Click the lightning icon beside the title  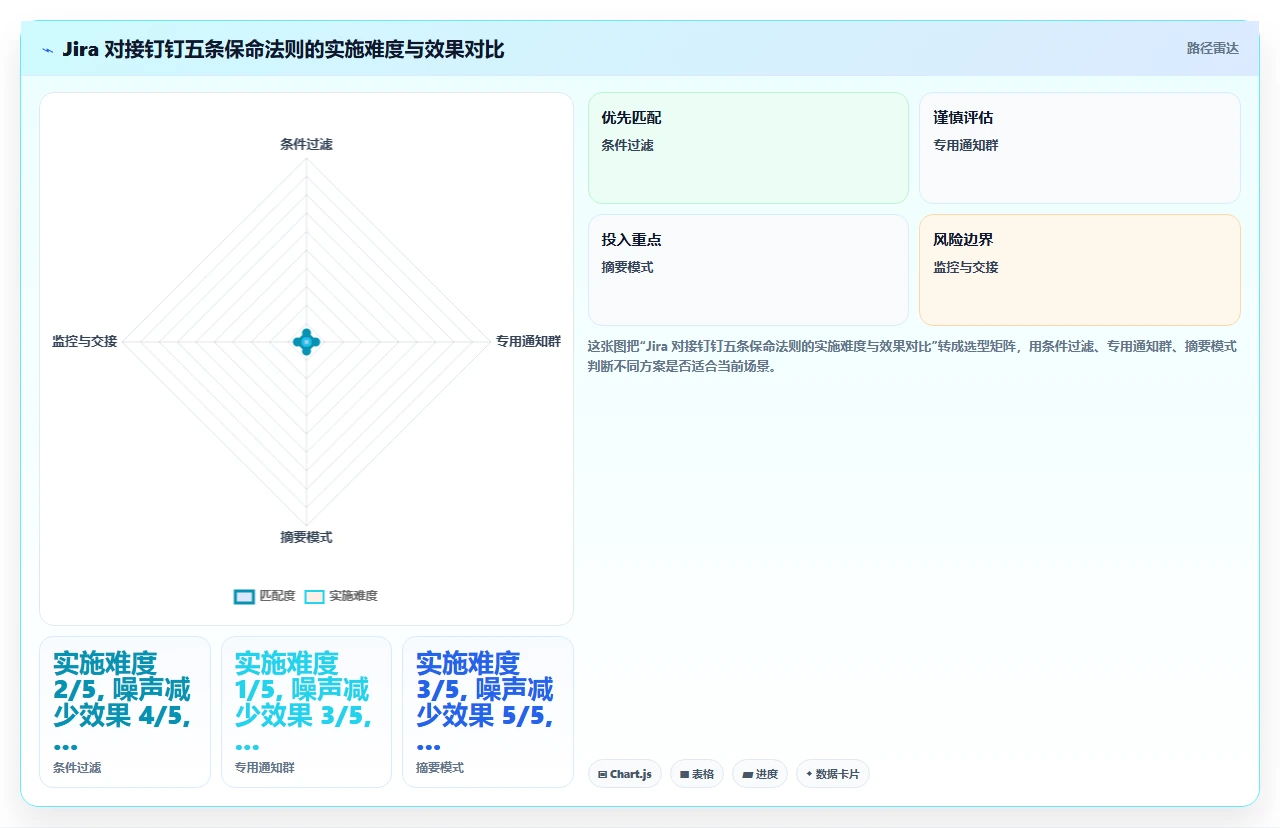[47, 50]
